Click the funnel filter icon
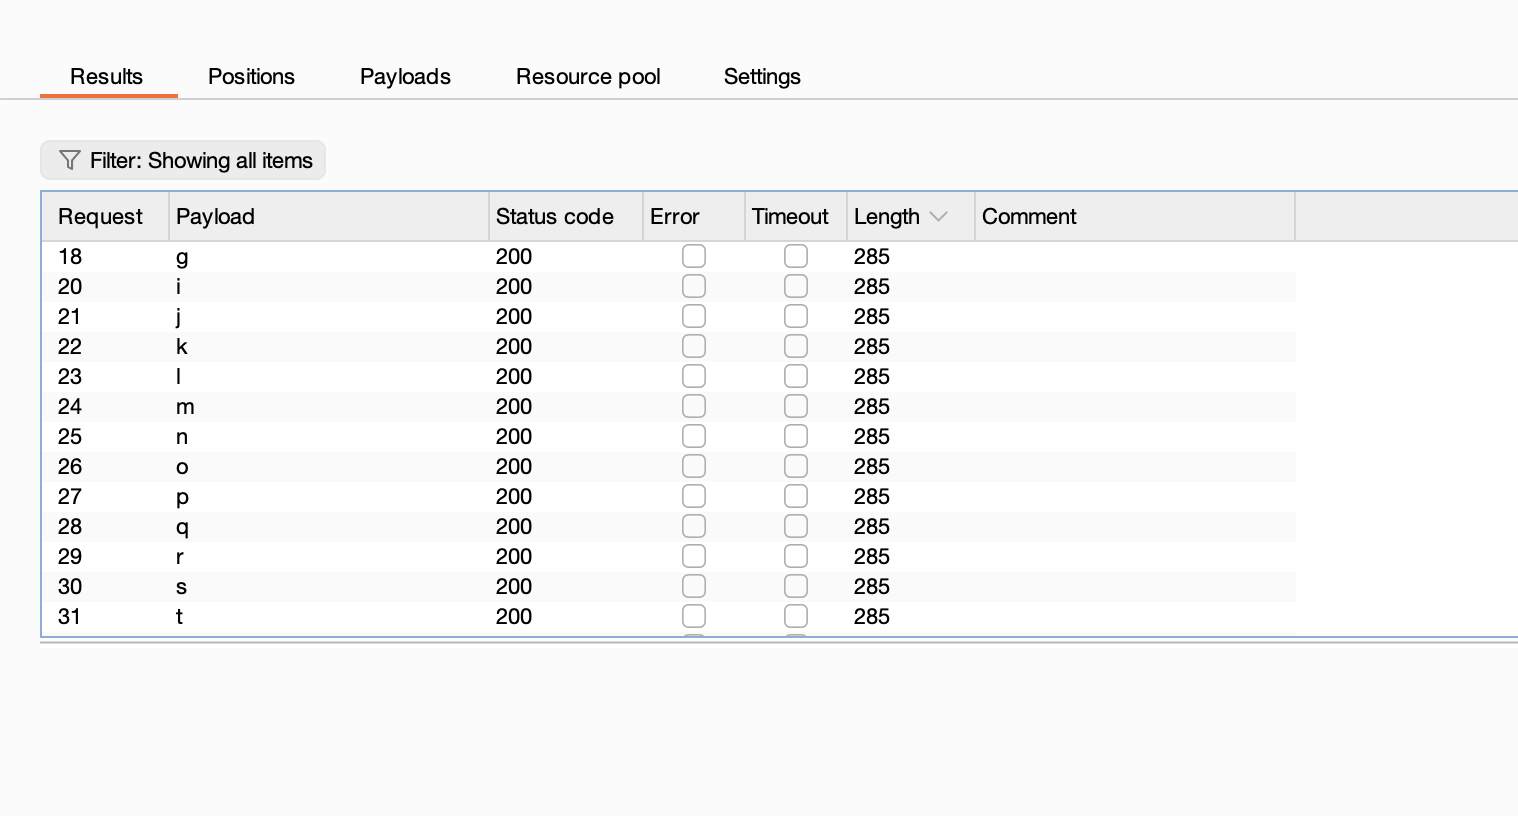This screenshot has width=1518, height=816. [69, 160]
